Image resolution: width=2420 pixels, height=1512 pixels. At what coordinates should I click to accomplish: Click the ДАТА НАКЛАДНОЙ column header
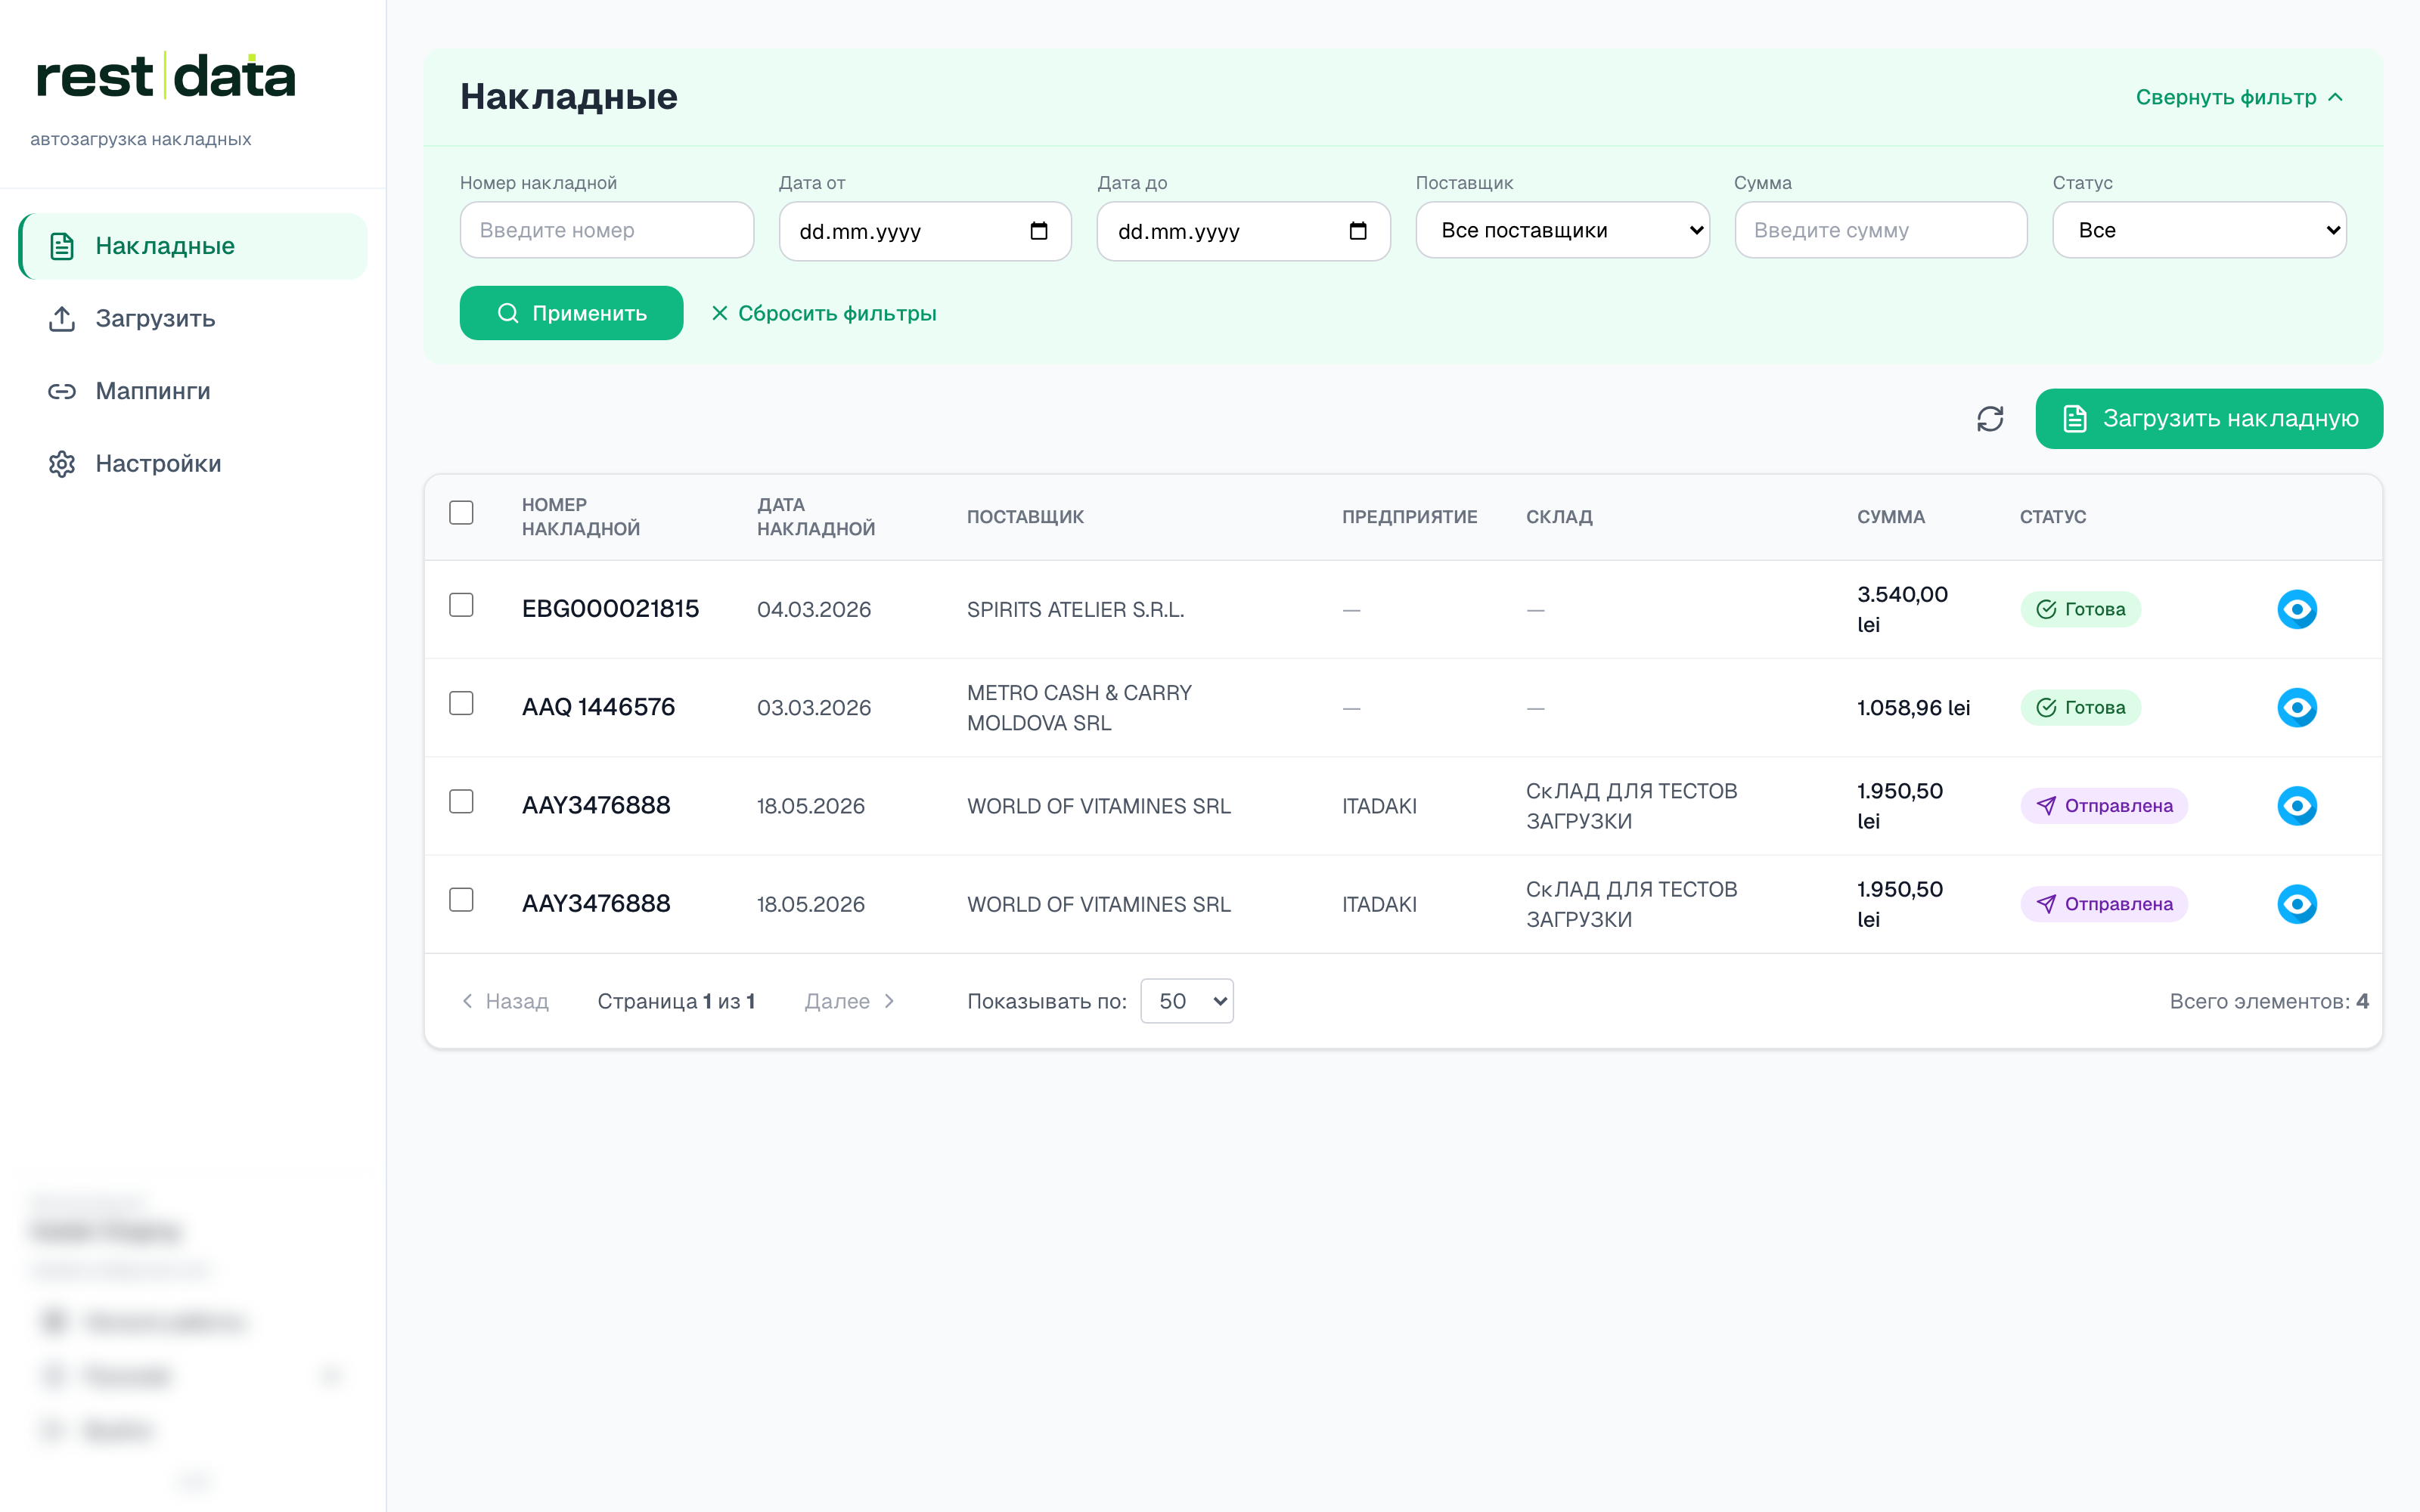click(816, 517)
